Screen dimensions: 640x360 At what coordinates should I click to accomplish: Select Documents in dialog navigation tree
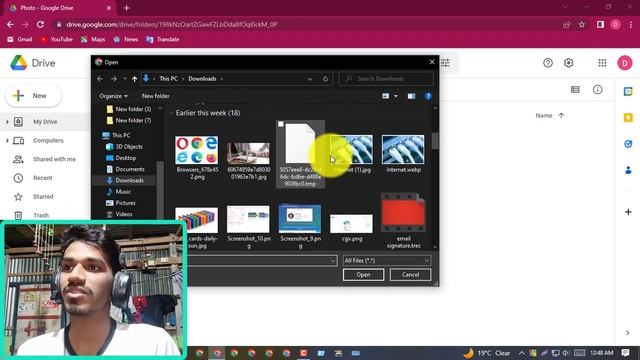pos(129,169)
